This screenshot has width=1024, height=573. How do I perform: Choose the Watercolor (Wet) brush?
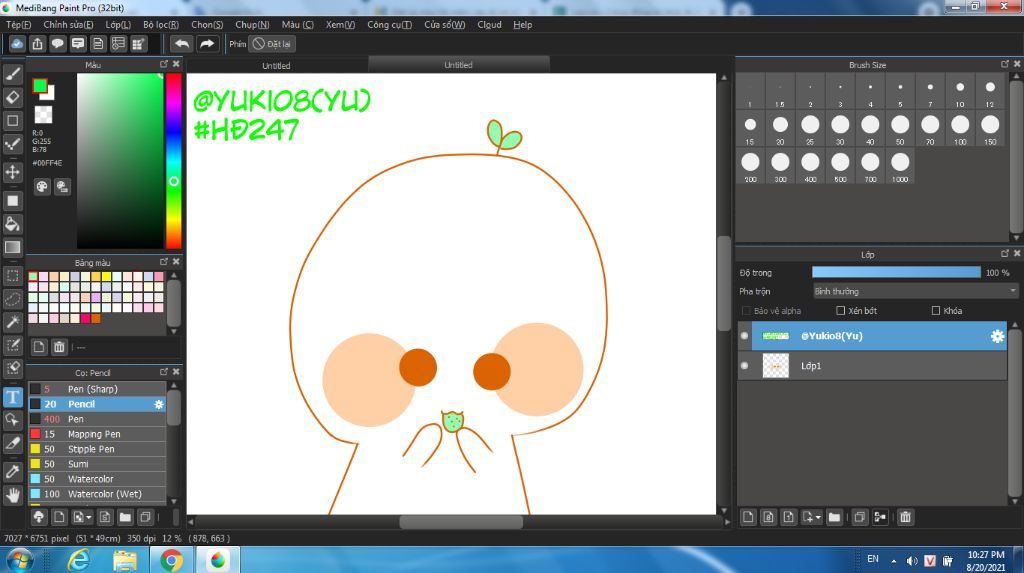point(98,494)
